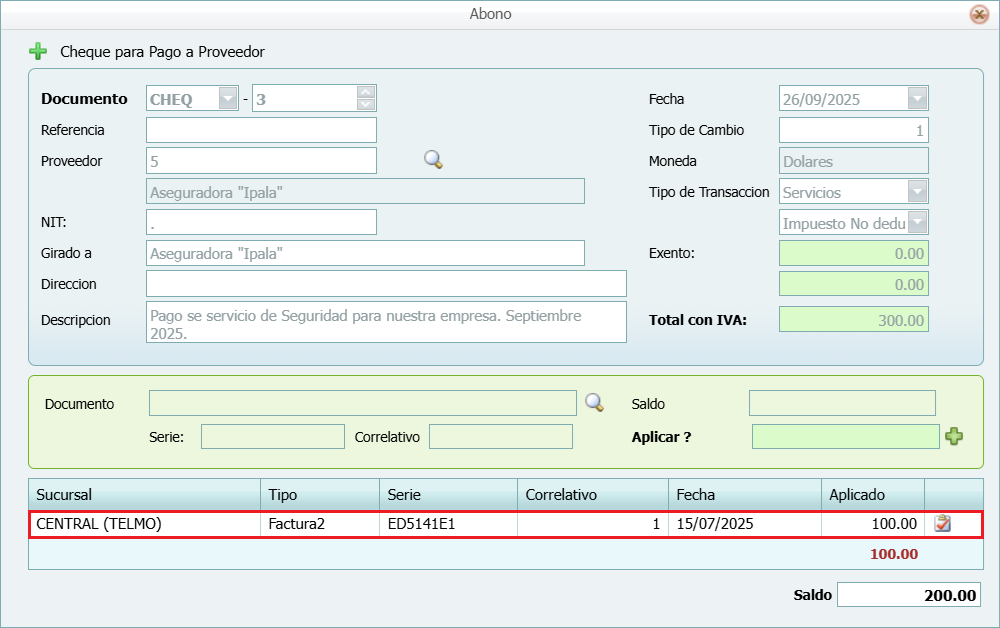Screen dimensions: 1000x628
Task: Expand the Fecha date picker dropdown
Action: (x=917, y=99)
